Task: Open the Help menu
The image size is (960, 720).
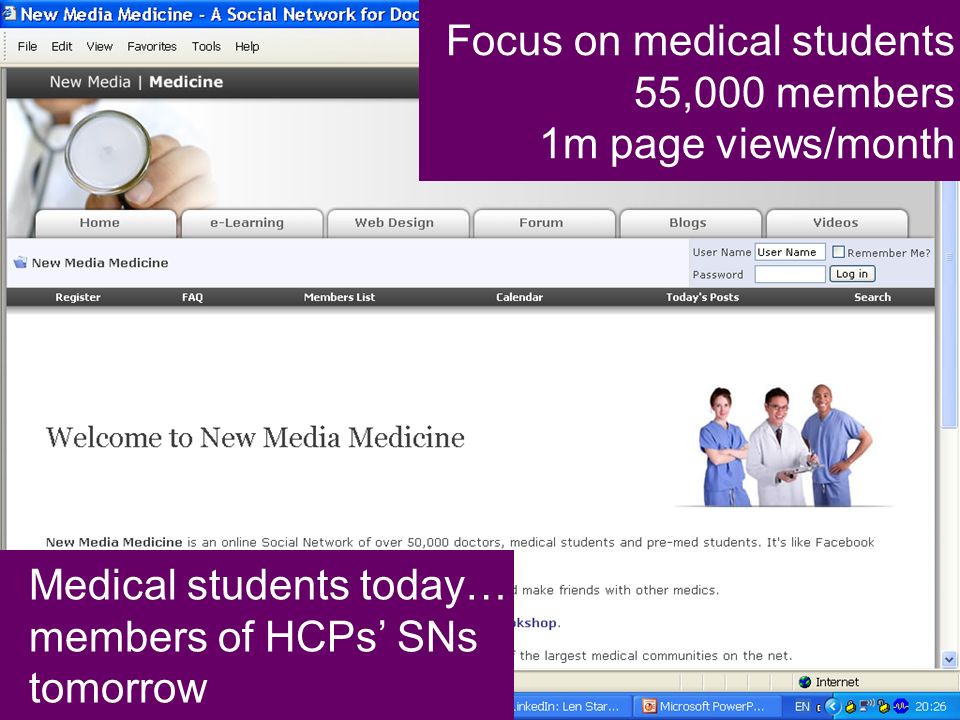Action: [x=247, y=47]
